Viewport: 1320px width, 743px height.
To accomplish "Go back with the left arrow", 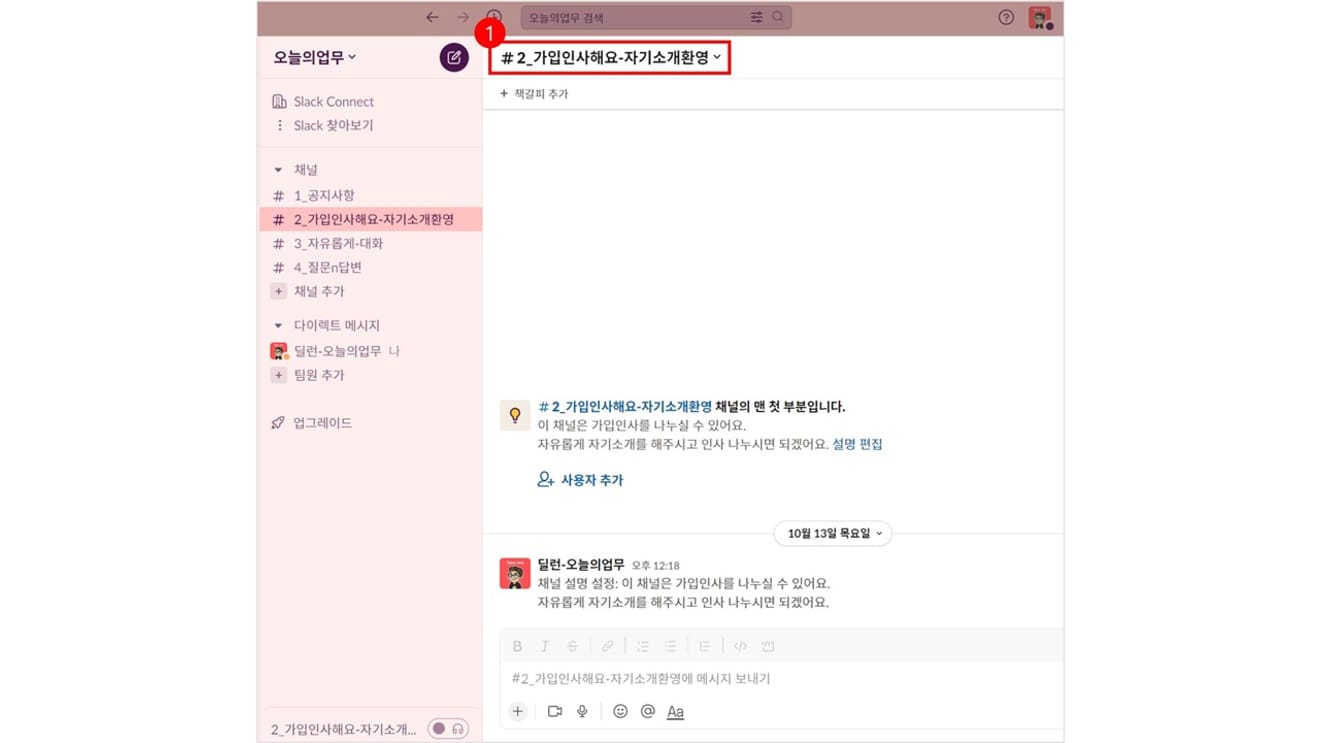I will click(432, 17).
